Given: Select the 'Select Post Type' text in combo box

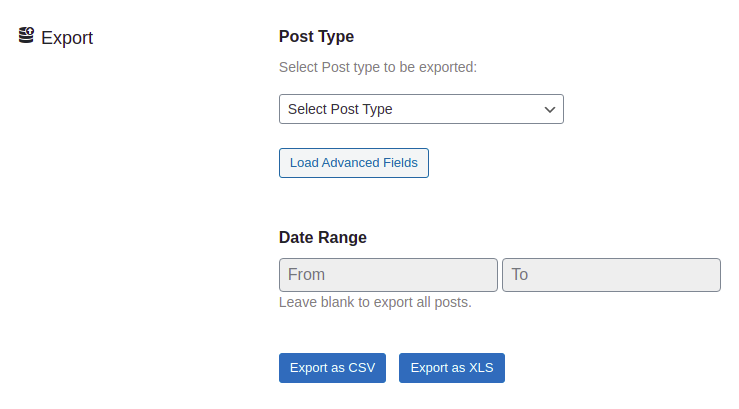Looking at the screenshot, I should [x=340, y=109].
